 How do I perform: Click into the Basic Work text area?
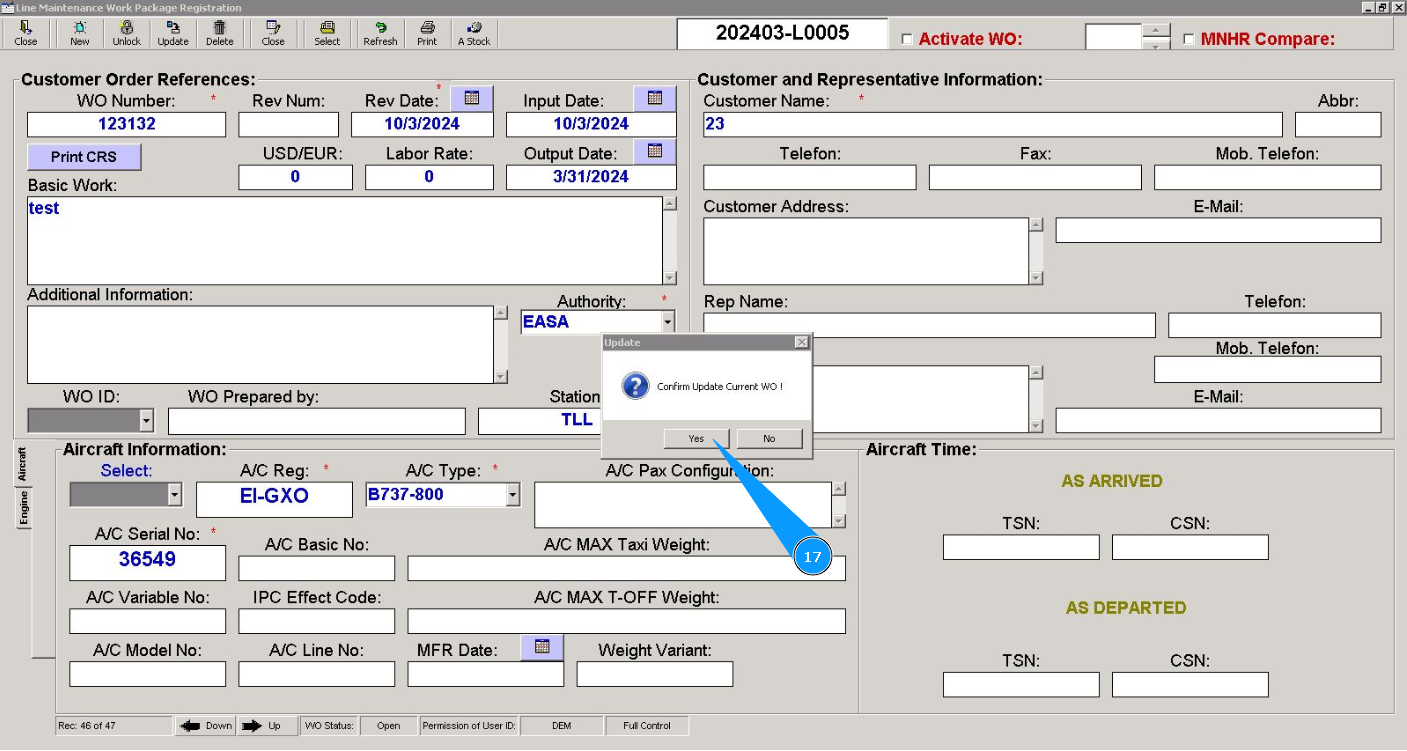[x=344, y=241]
